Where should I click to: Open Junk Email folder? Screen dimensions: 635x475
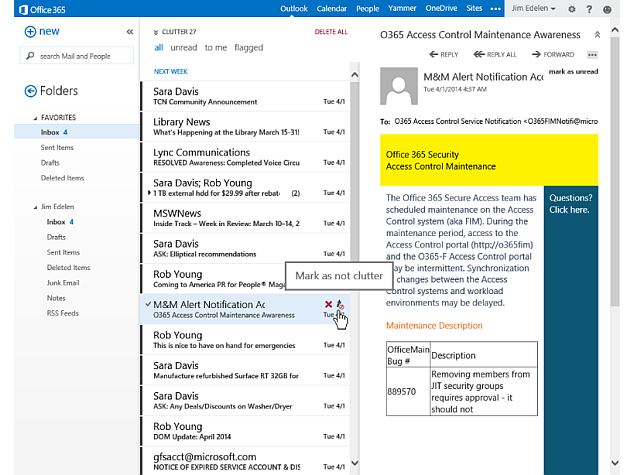point(63,283)
